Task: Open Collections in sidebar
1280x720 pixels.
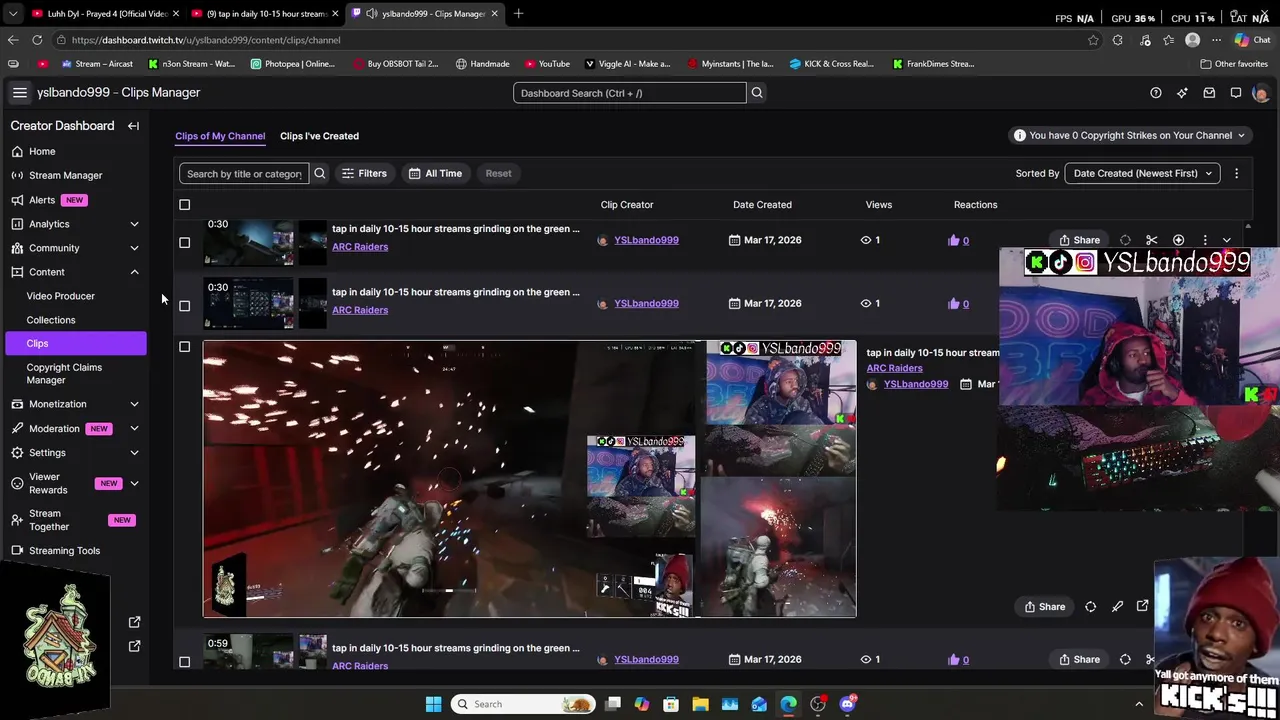Action: point(51,320)
